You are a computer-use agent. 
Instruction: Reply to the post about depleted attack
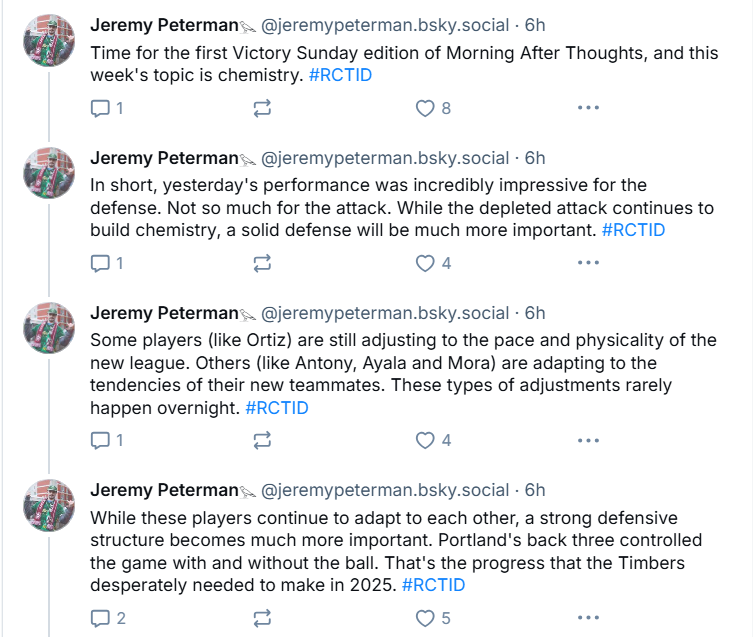(x=100, y=263)
